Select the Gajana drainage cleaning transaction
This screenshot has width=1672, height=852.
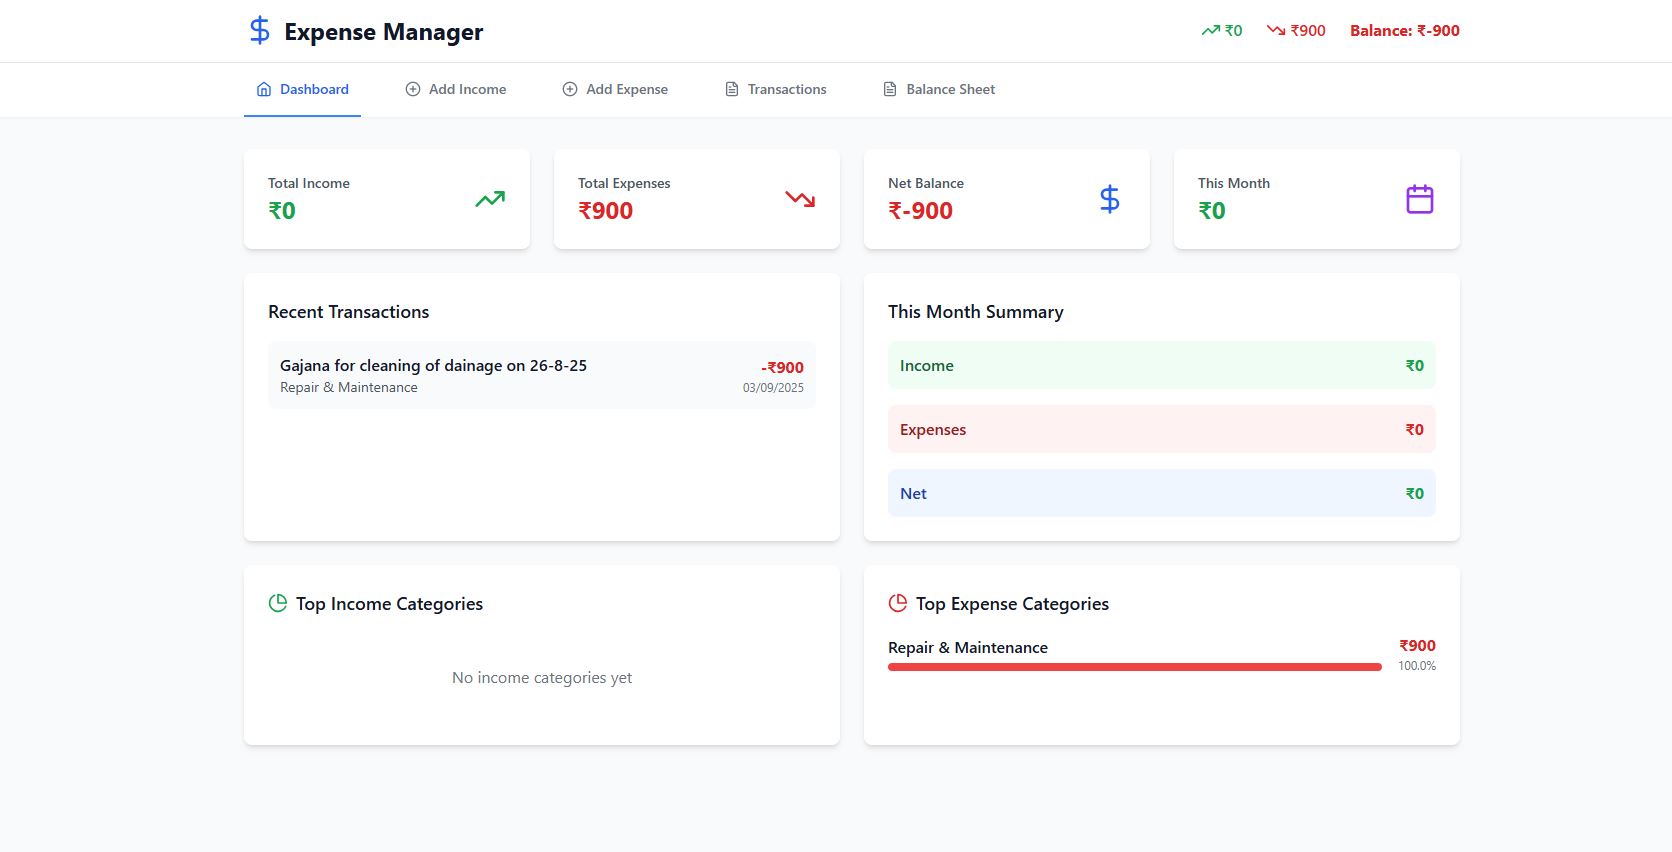[541, 375]
